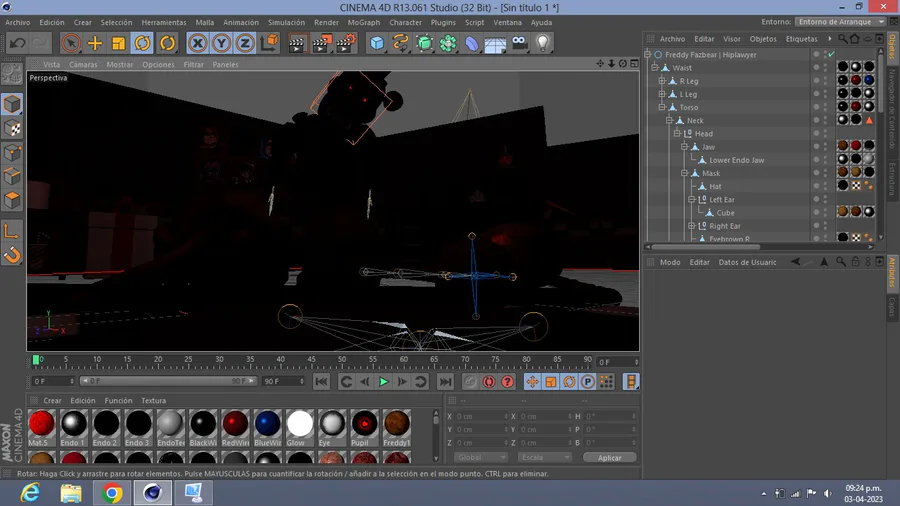Click frame 45 on the timeline
This screenshot has height=506, width=900.
311,360
